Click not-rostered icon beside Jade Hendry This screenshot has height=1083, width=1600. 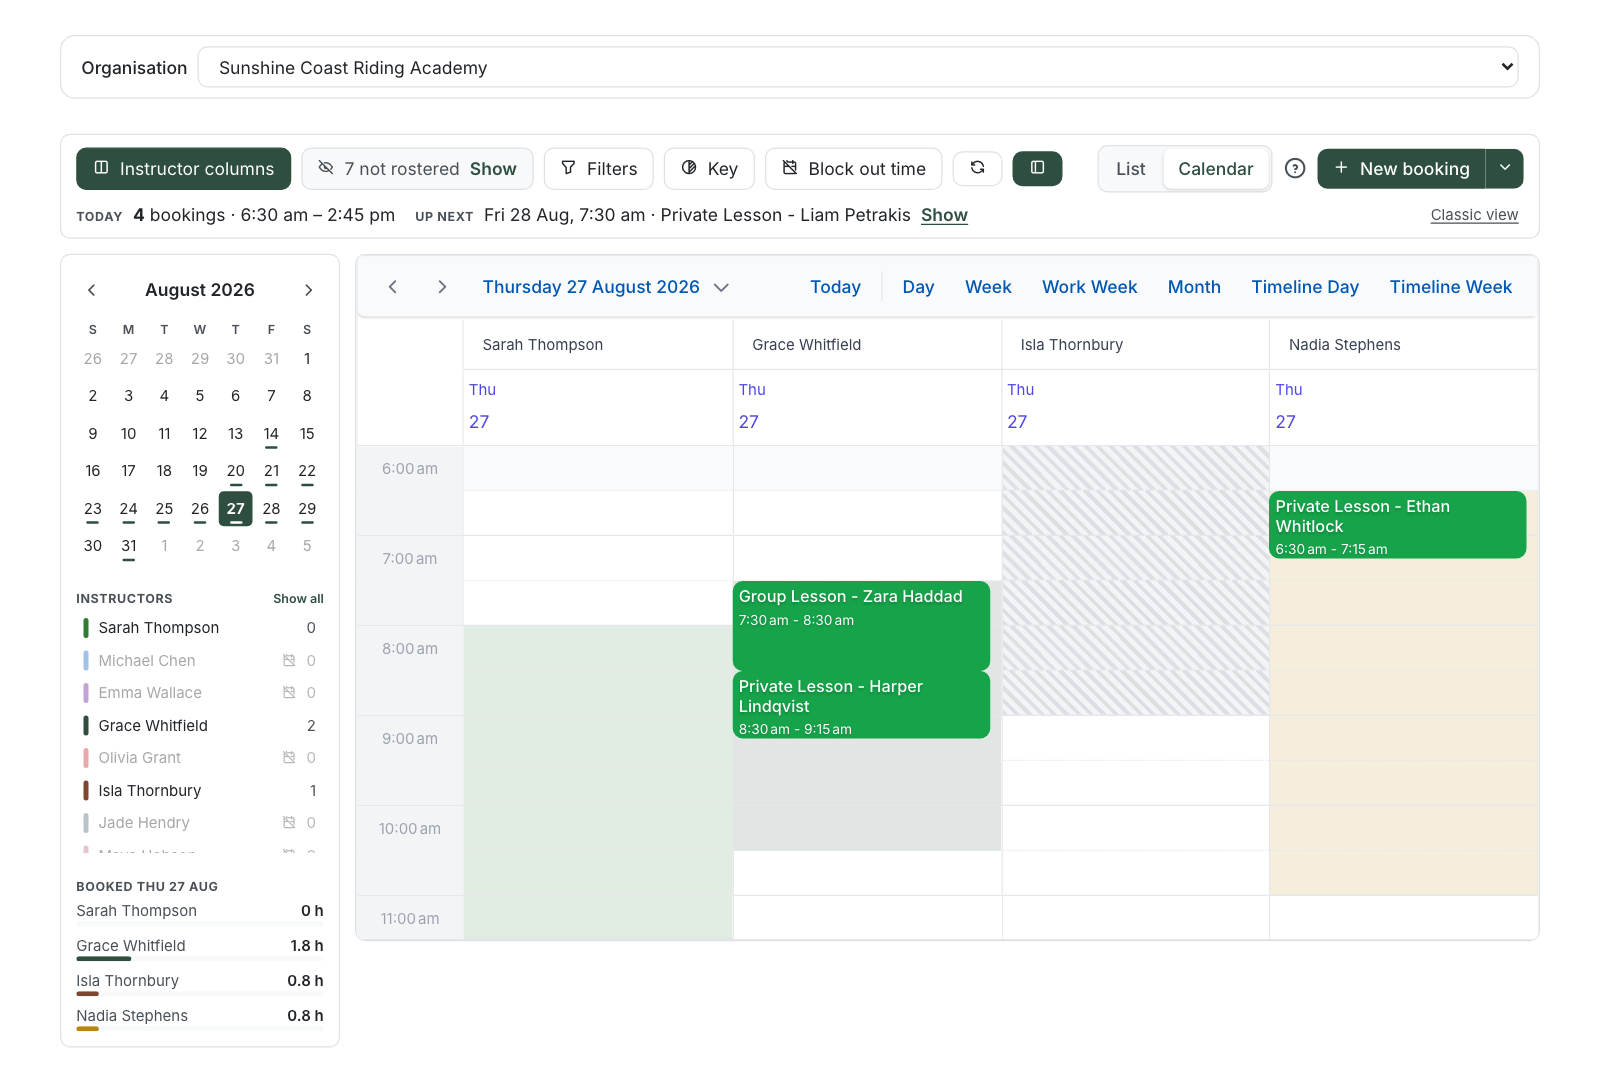pos(289,822)
